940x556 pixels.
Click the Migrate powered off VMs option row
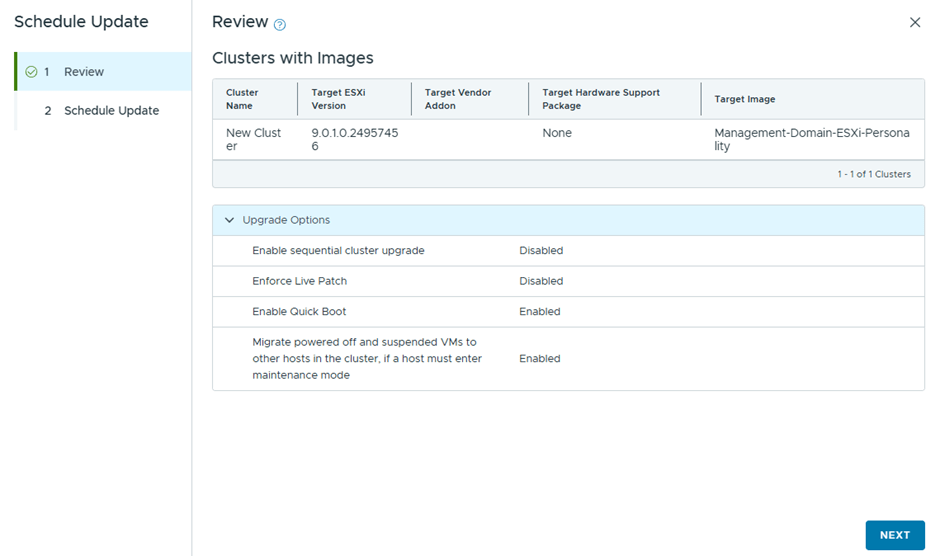[366, 358]
